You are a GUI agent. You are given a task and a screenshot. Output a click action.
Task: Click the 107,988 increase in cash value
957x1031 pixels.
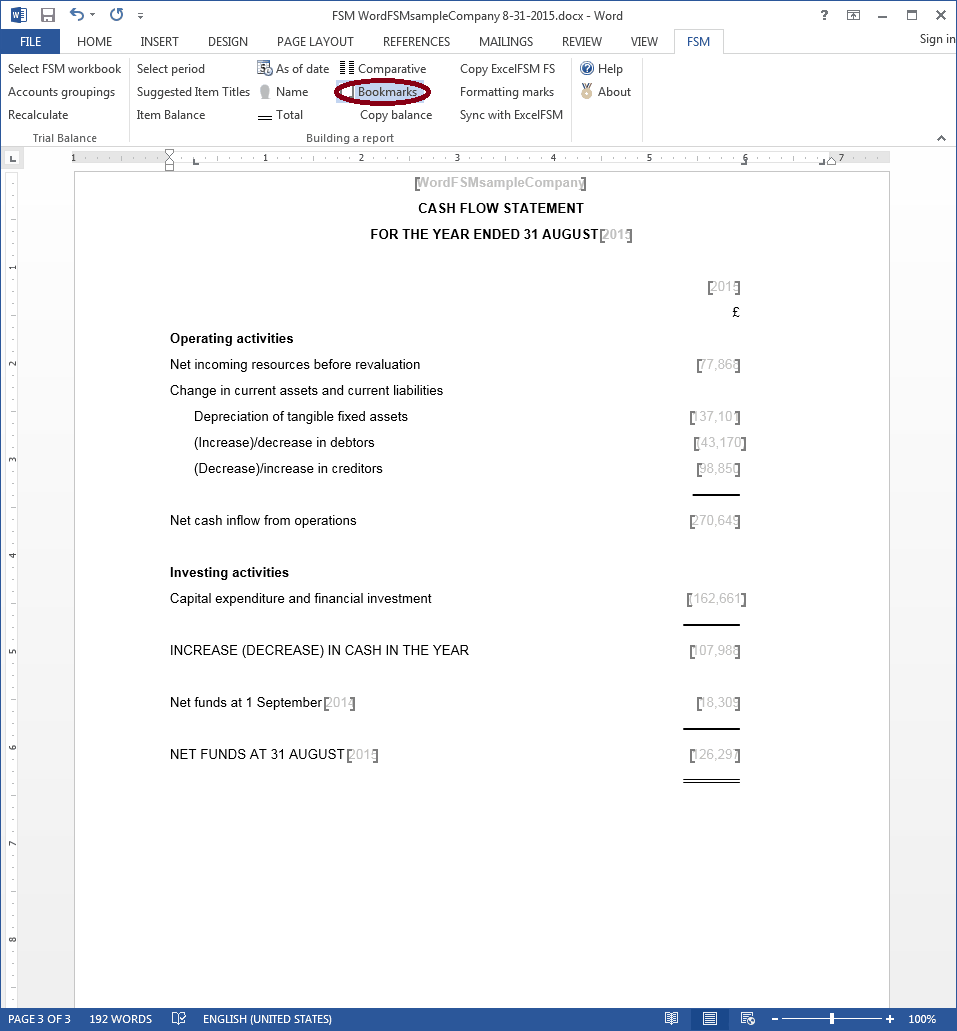click(x=715, y=650)
